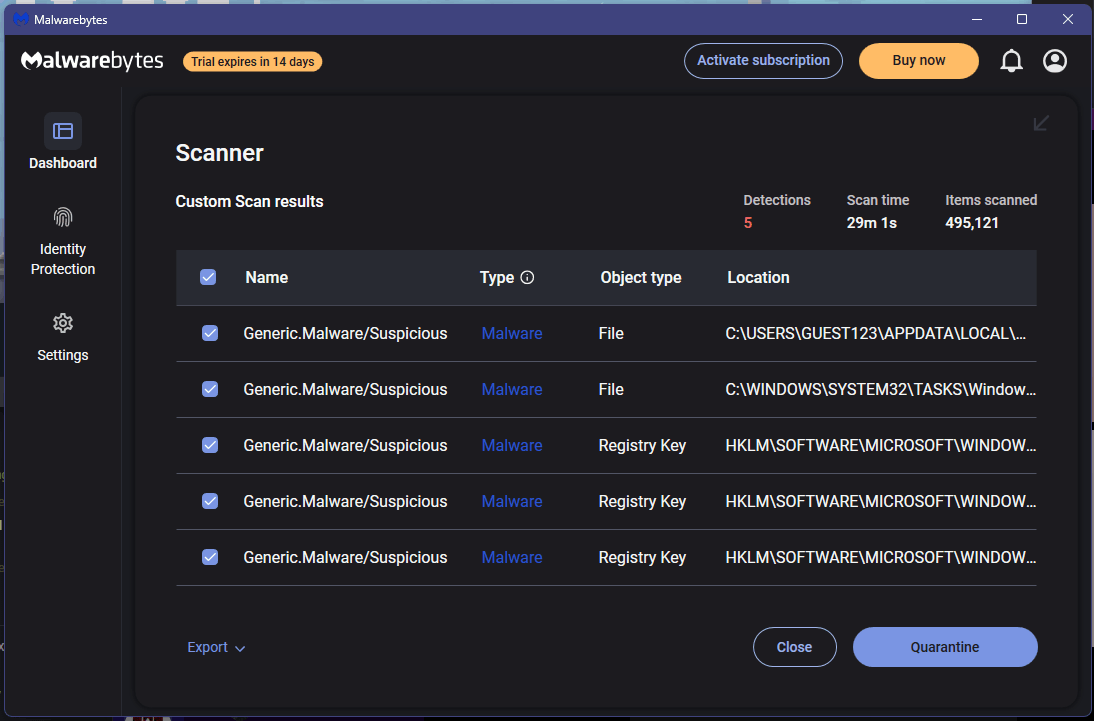1094x721 pixels.
Task: Open Settings in the sidebar
Action: pos(63,338)
